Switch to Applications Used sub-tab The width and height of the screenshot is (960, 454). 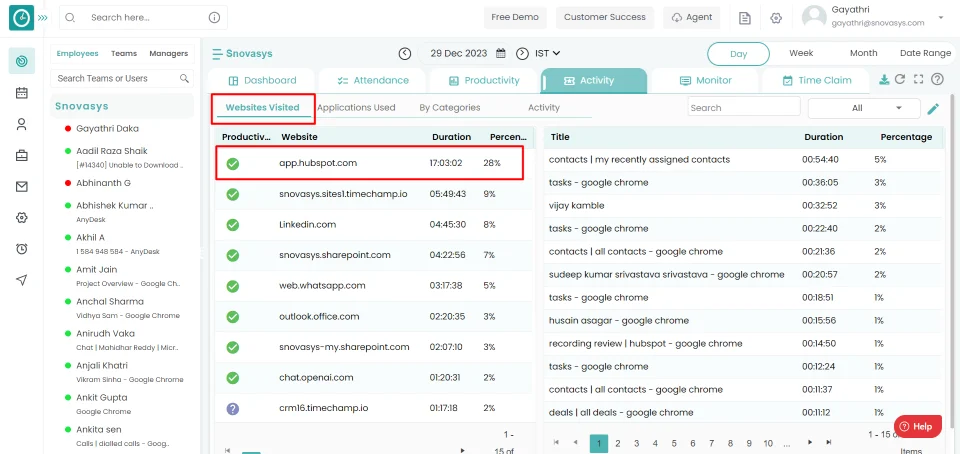click(x=356, y=108)
